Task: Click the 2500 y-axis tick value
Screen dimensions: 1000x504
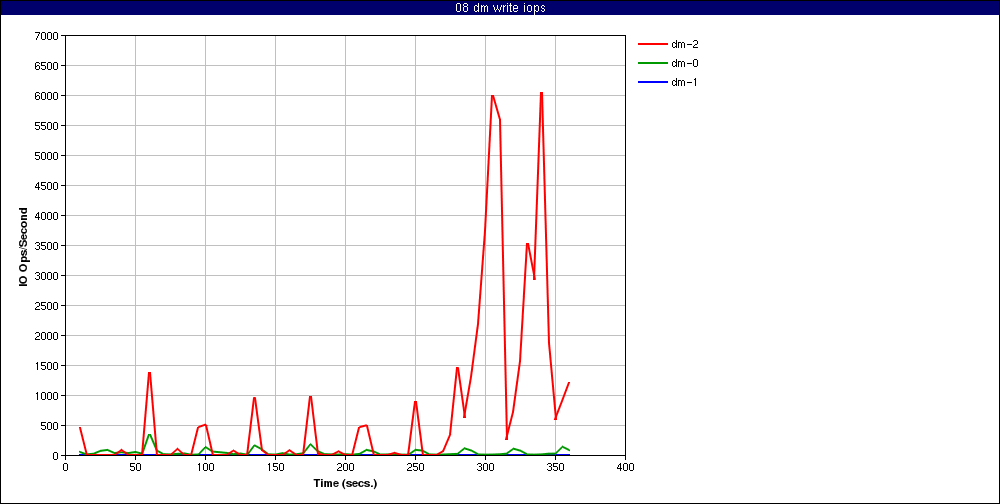Action: point(46,306)
